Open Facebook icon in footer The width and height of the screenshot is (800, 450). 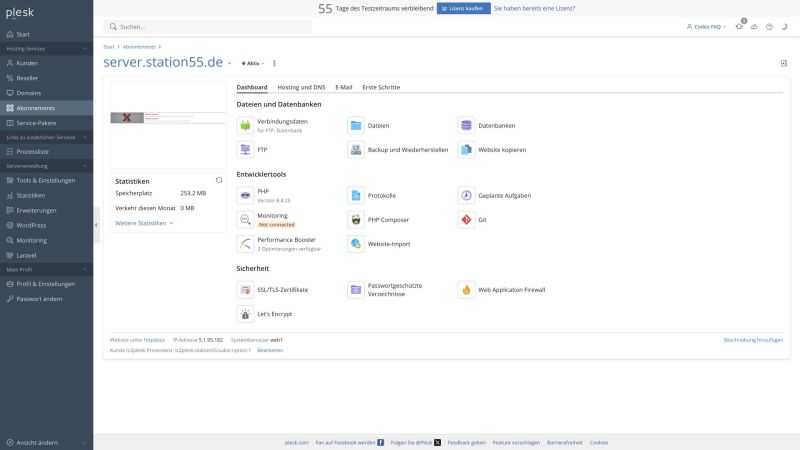(x=381, y=442)
